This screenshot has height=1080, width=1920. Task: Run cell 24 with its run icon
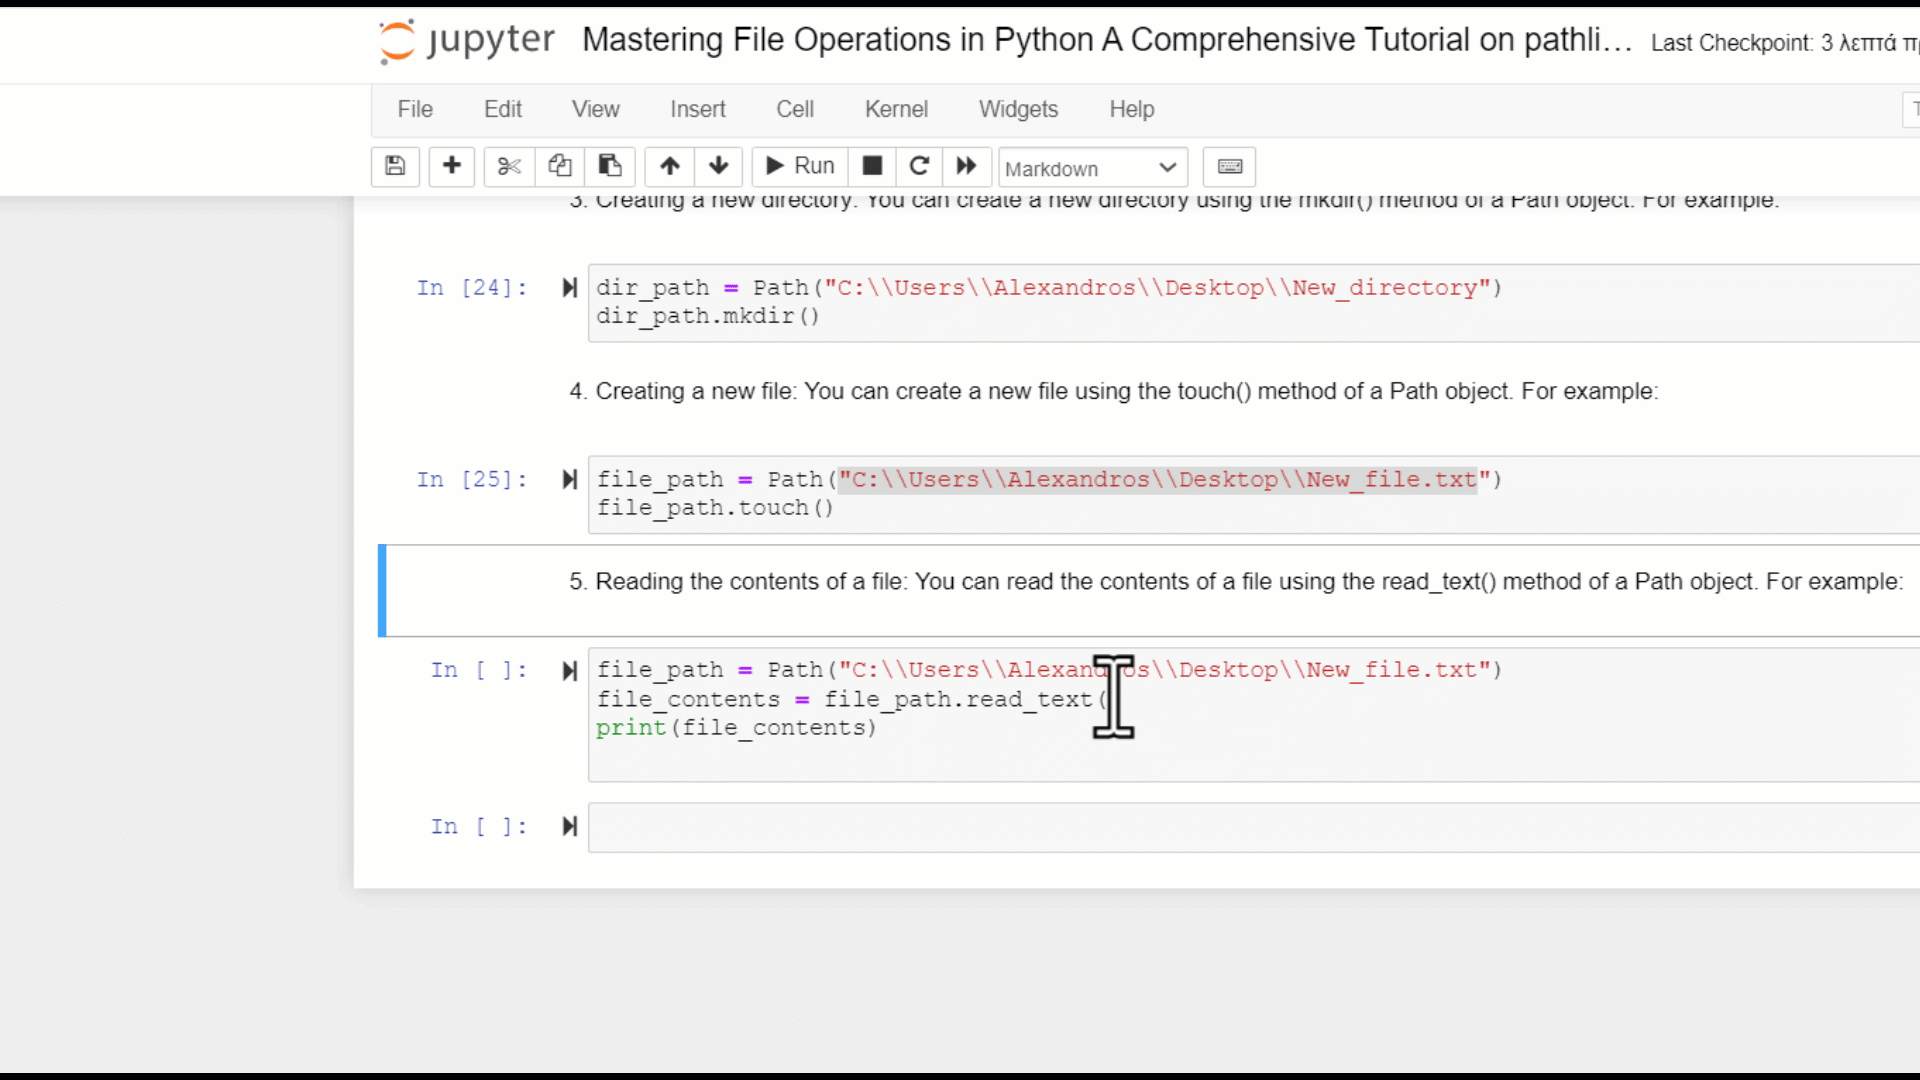click(x=570, y=288)
